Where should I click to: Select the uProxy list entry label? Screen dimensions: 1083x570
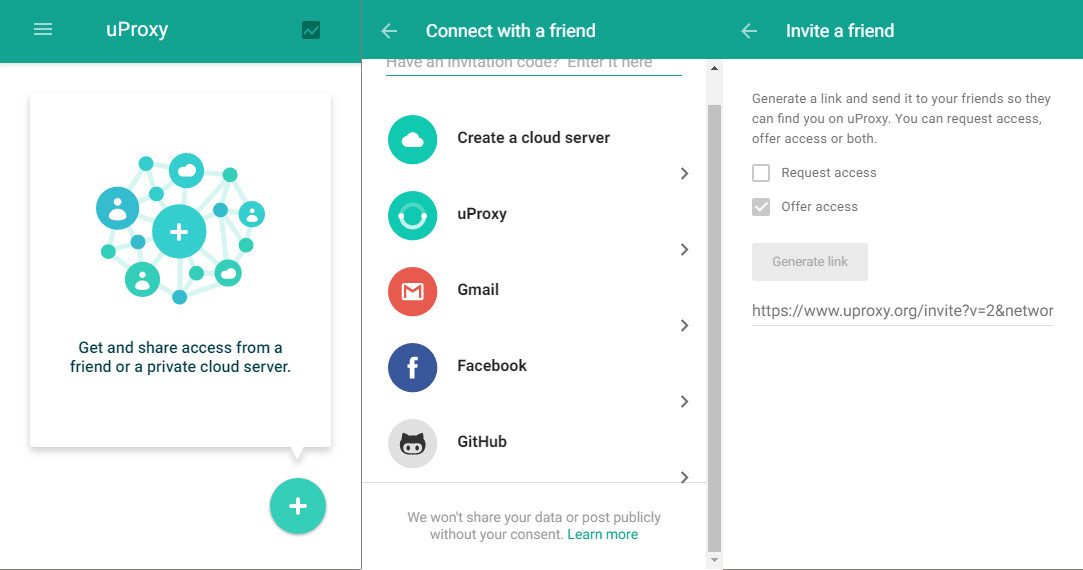click(x=482, y=214)
